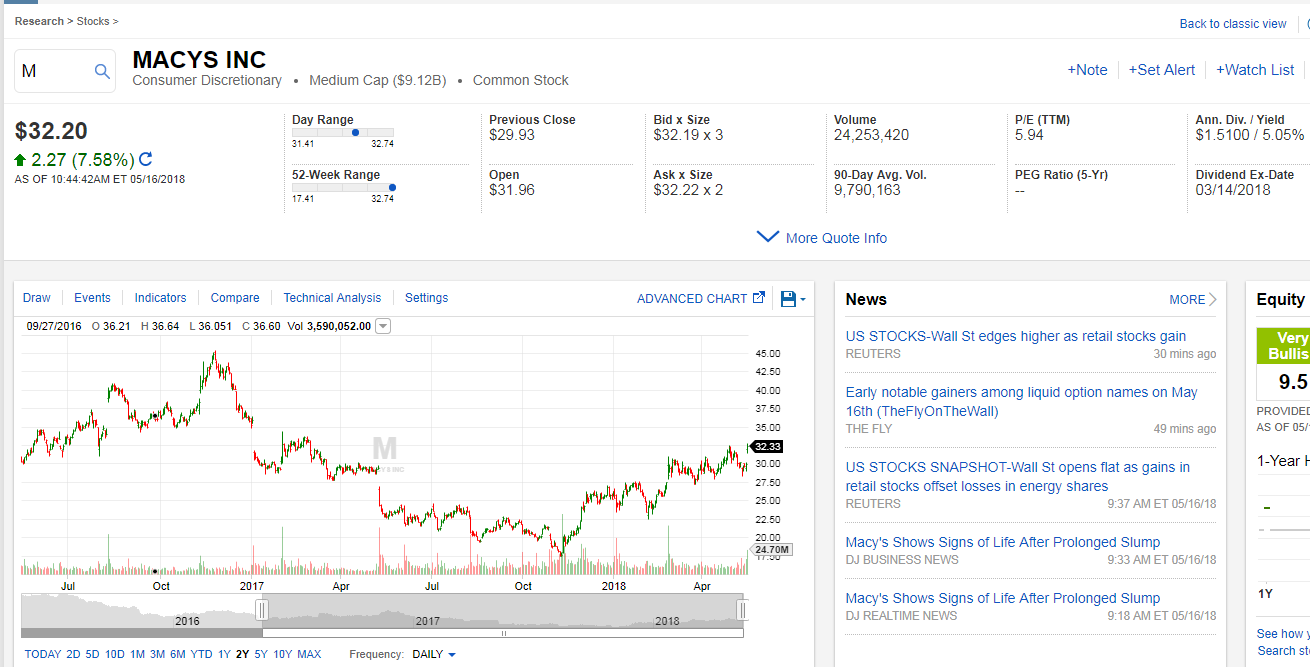The height and width of the screenshot is (667, 1310).
Task: Select the 1Y time range
Action: pos(224,654)
